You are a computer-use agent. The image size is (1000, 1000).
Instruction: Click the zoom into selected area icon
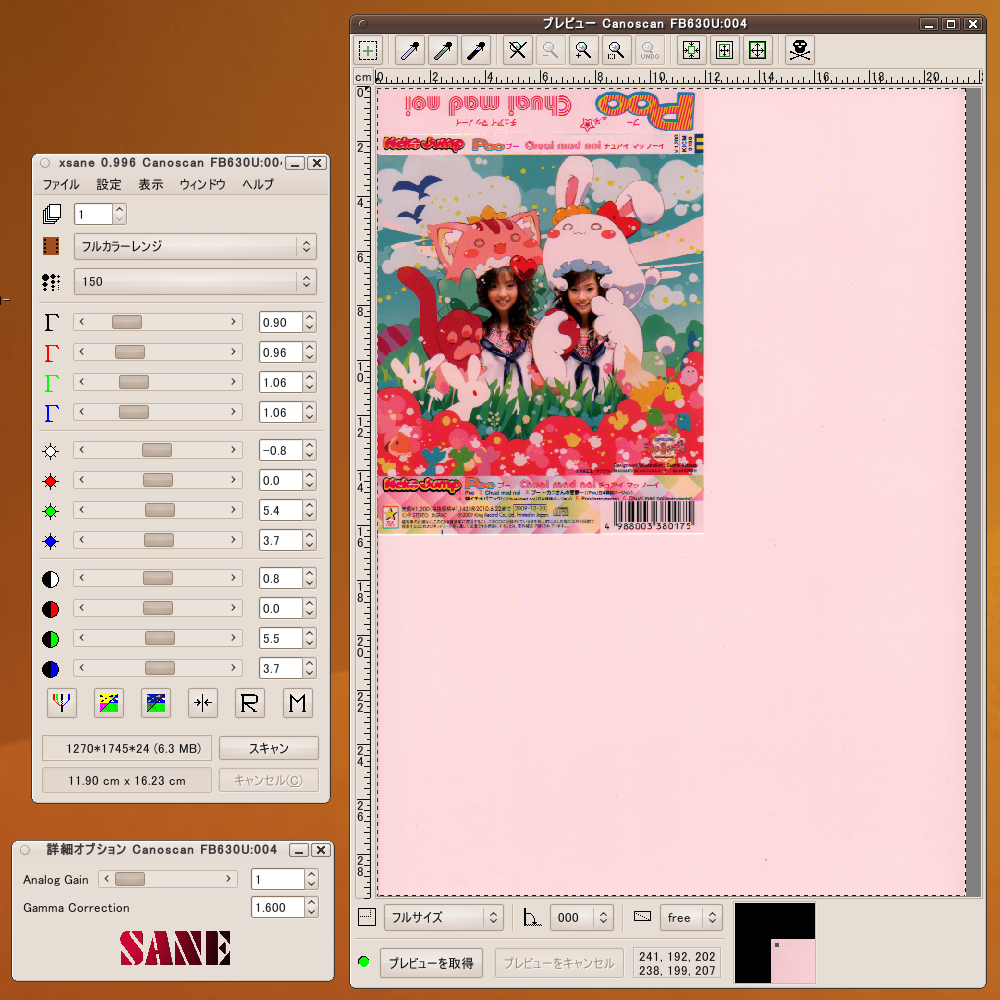pos(616,50)
